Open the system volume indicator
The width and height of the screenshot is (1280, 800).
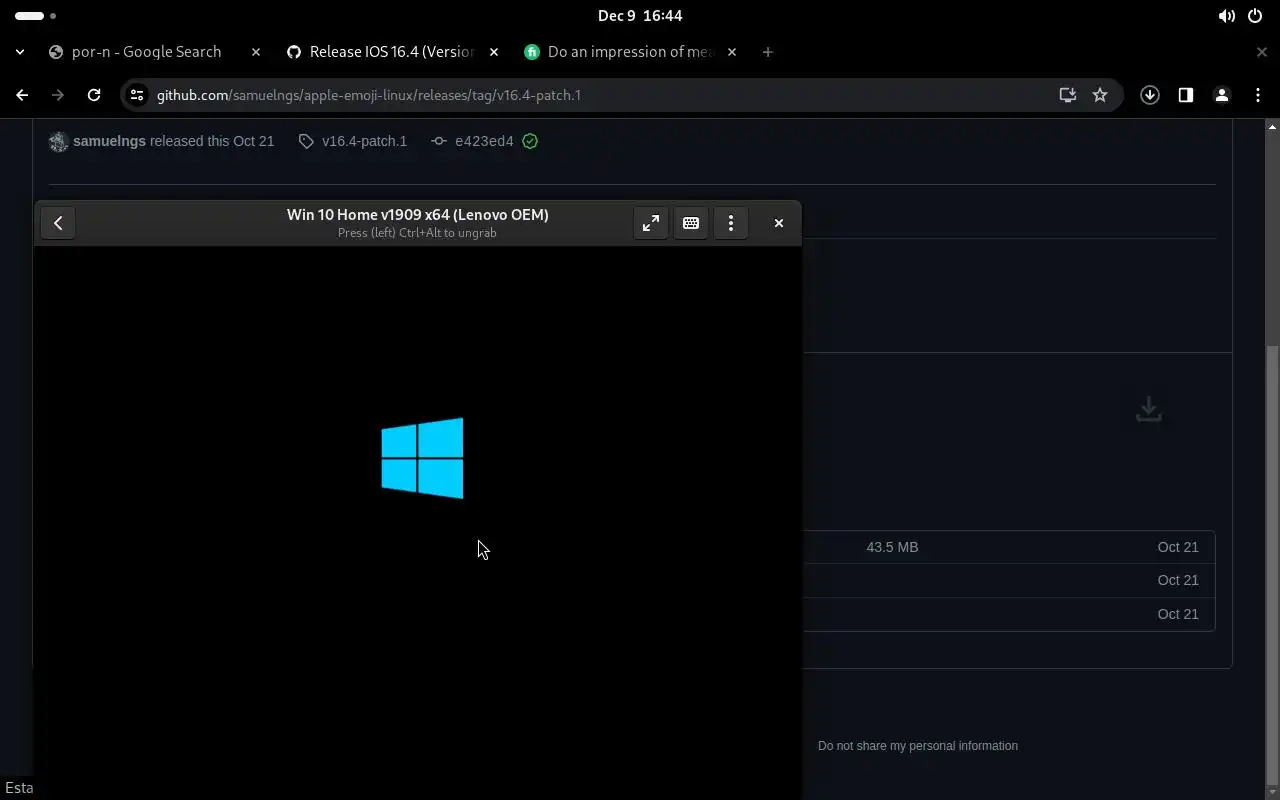(x=1227, y=16)
